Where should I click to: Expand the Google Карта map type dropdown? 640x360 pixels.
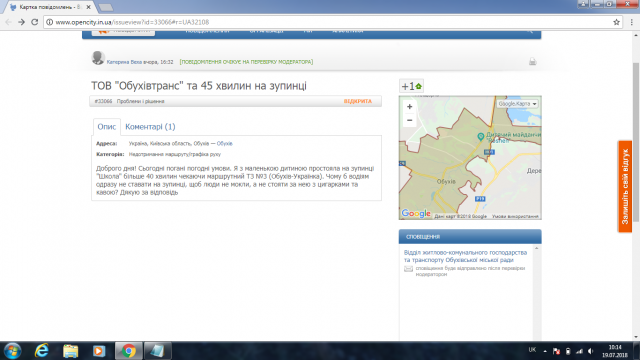(517, 104)
